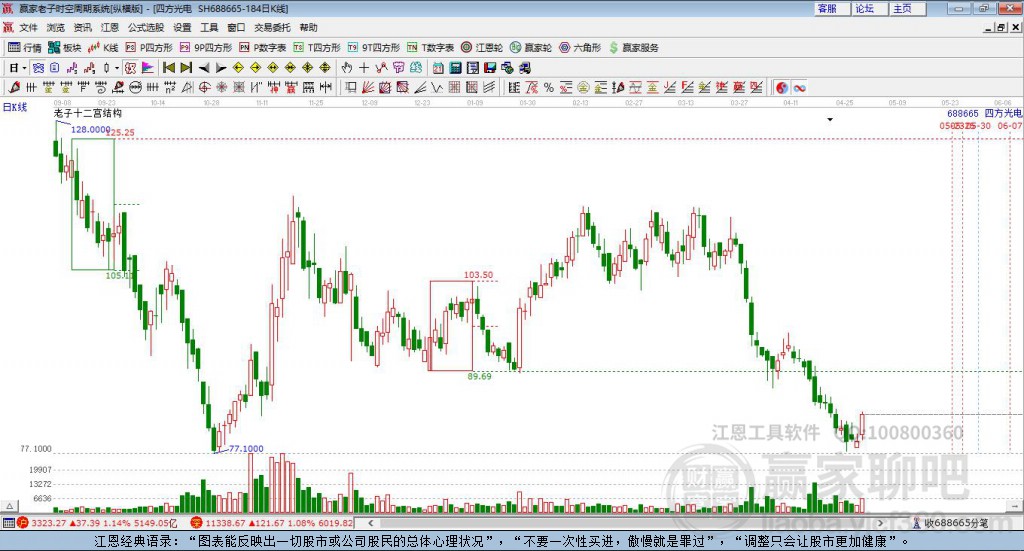Screen dimensions: 1024x551
Task: Open the T数字表 tool
Action: 430,48
